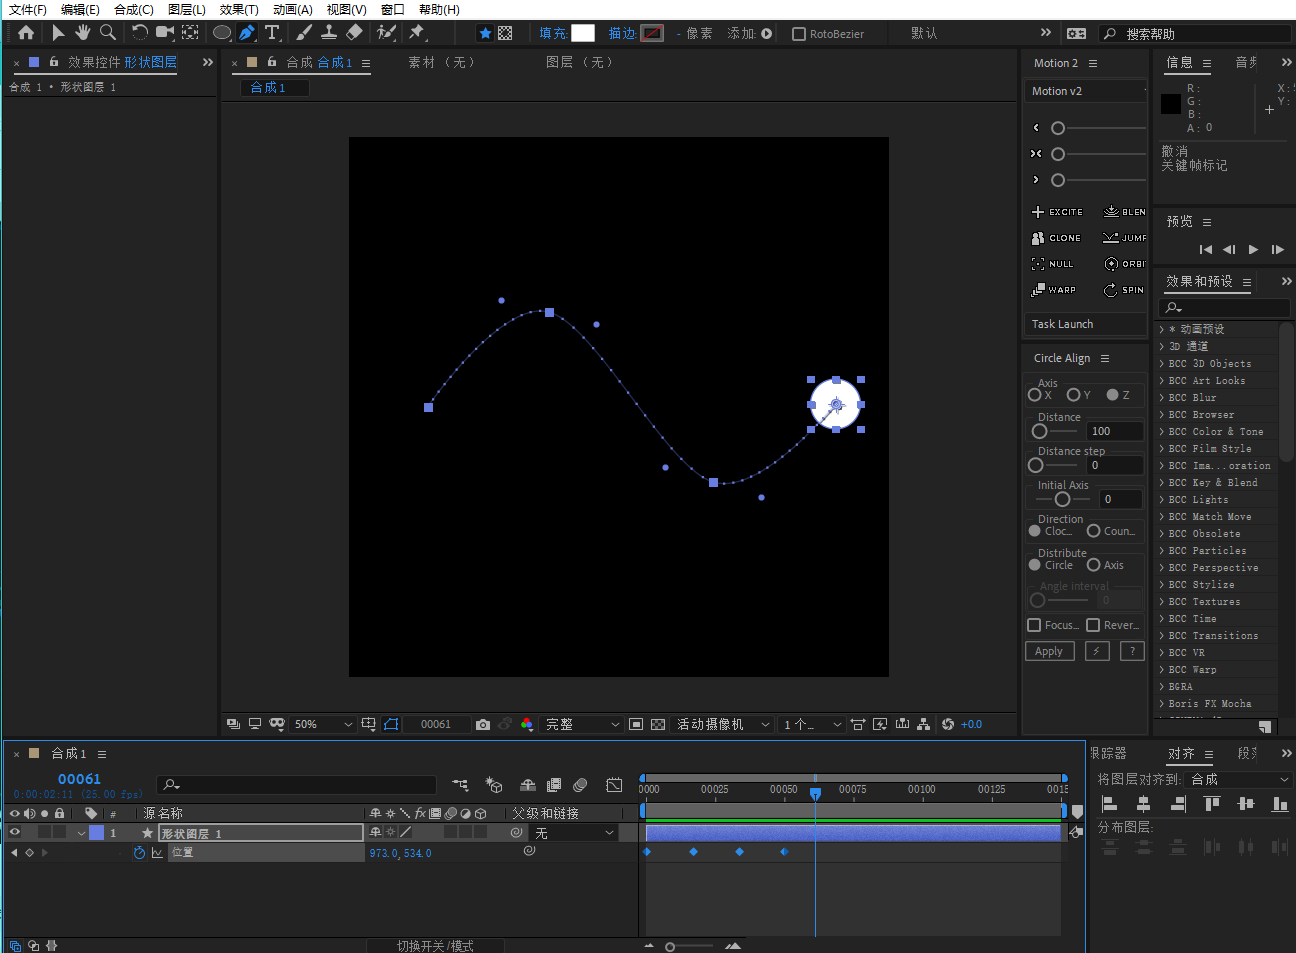
Task: Select the Puppet Pin tool
Action: (417, 33)
